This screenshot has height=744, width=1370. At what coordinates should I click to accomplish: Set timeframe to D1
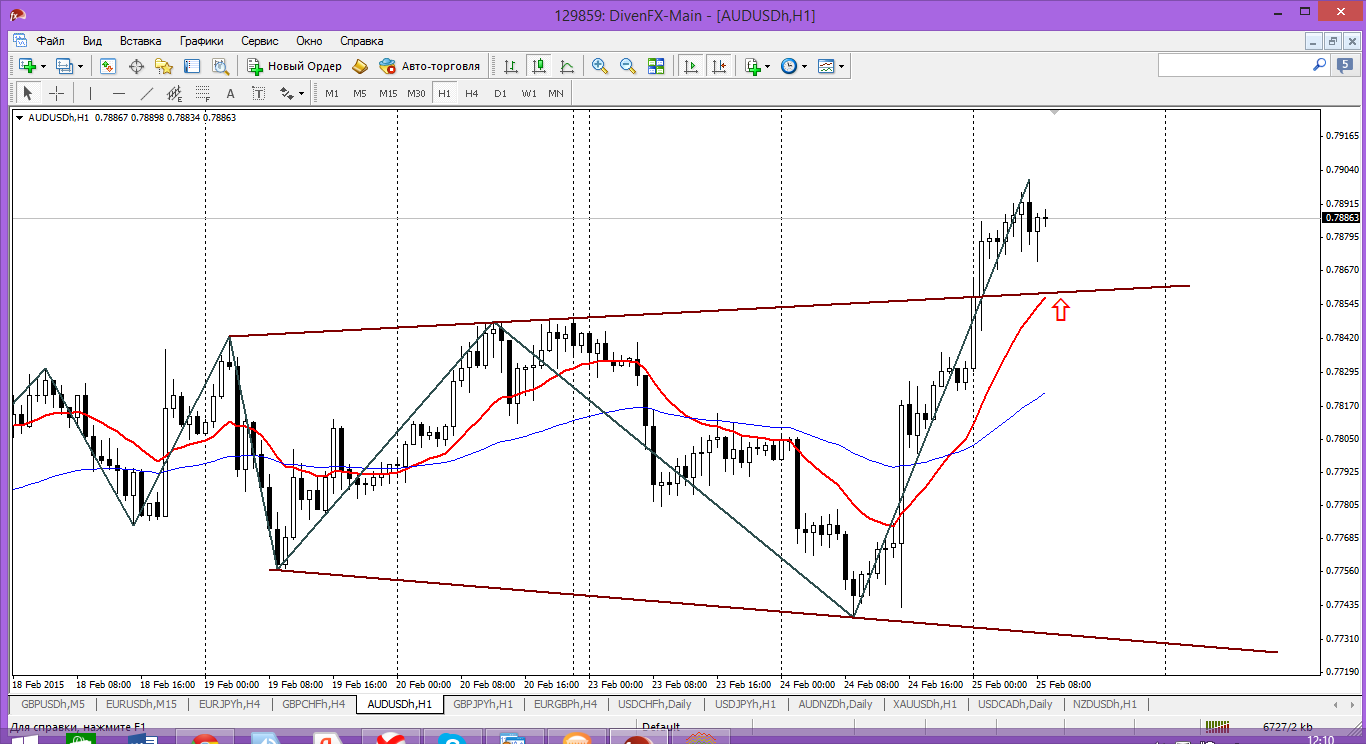pos(500,93)
